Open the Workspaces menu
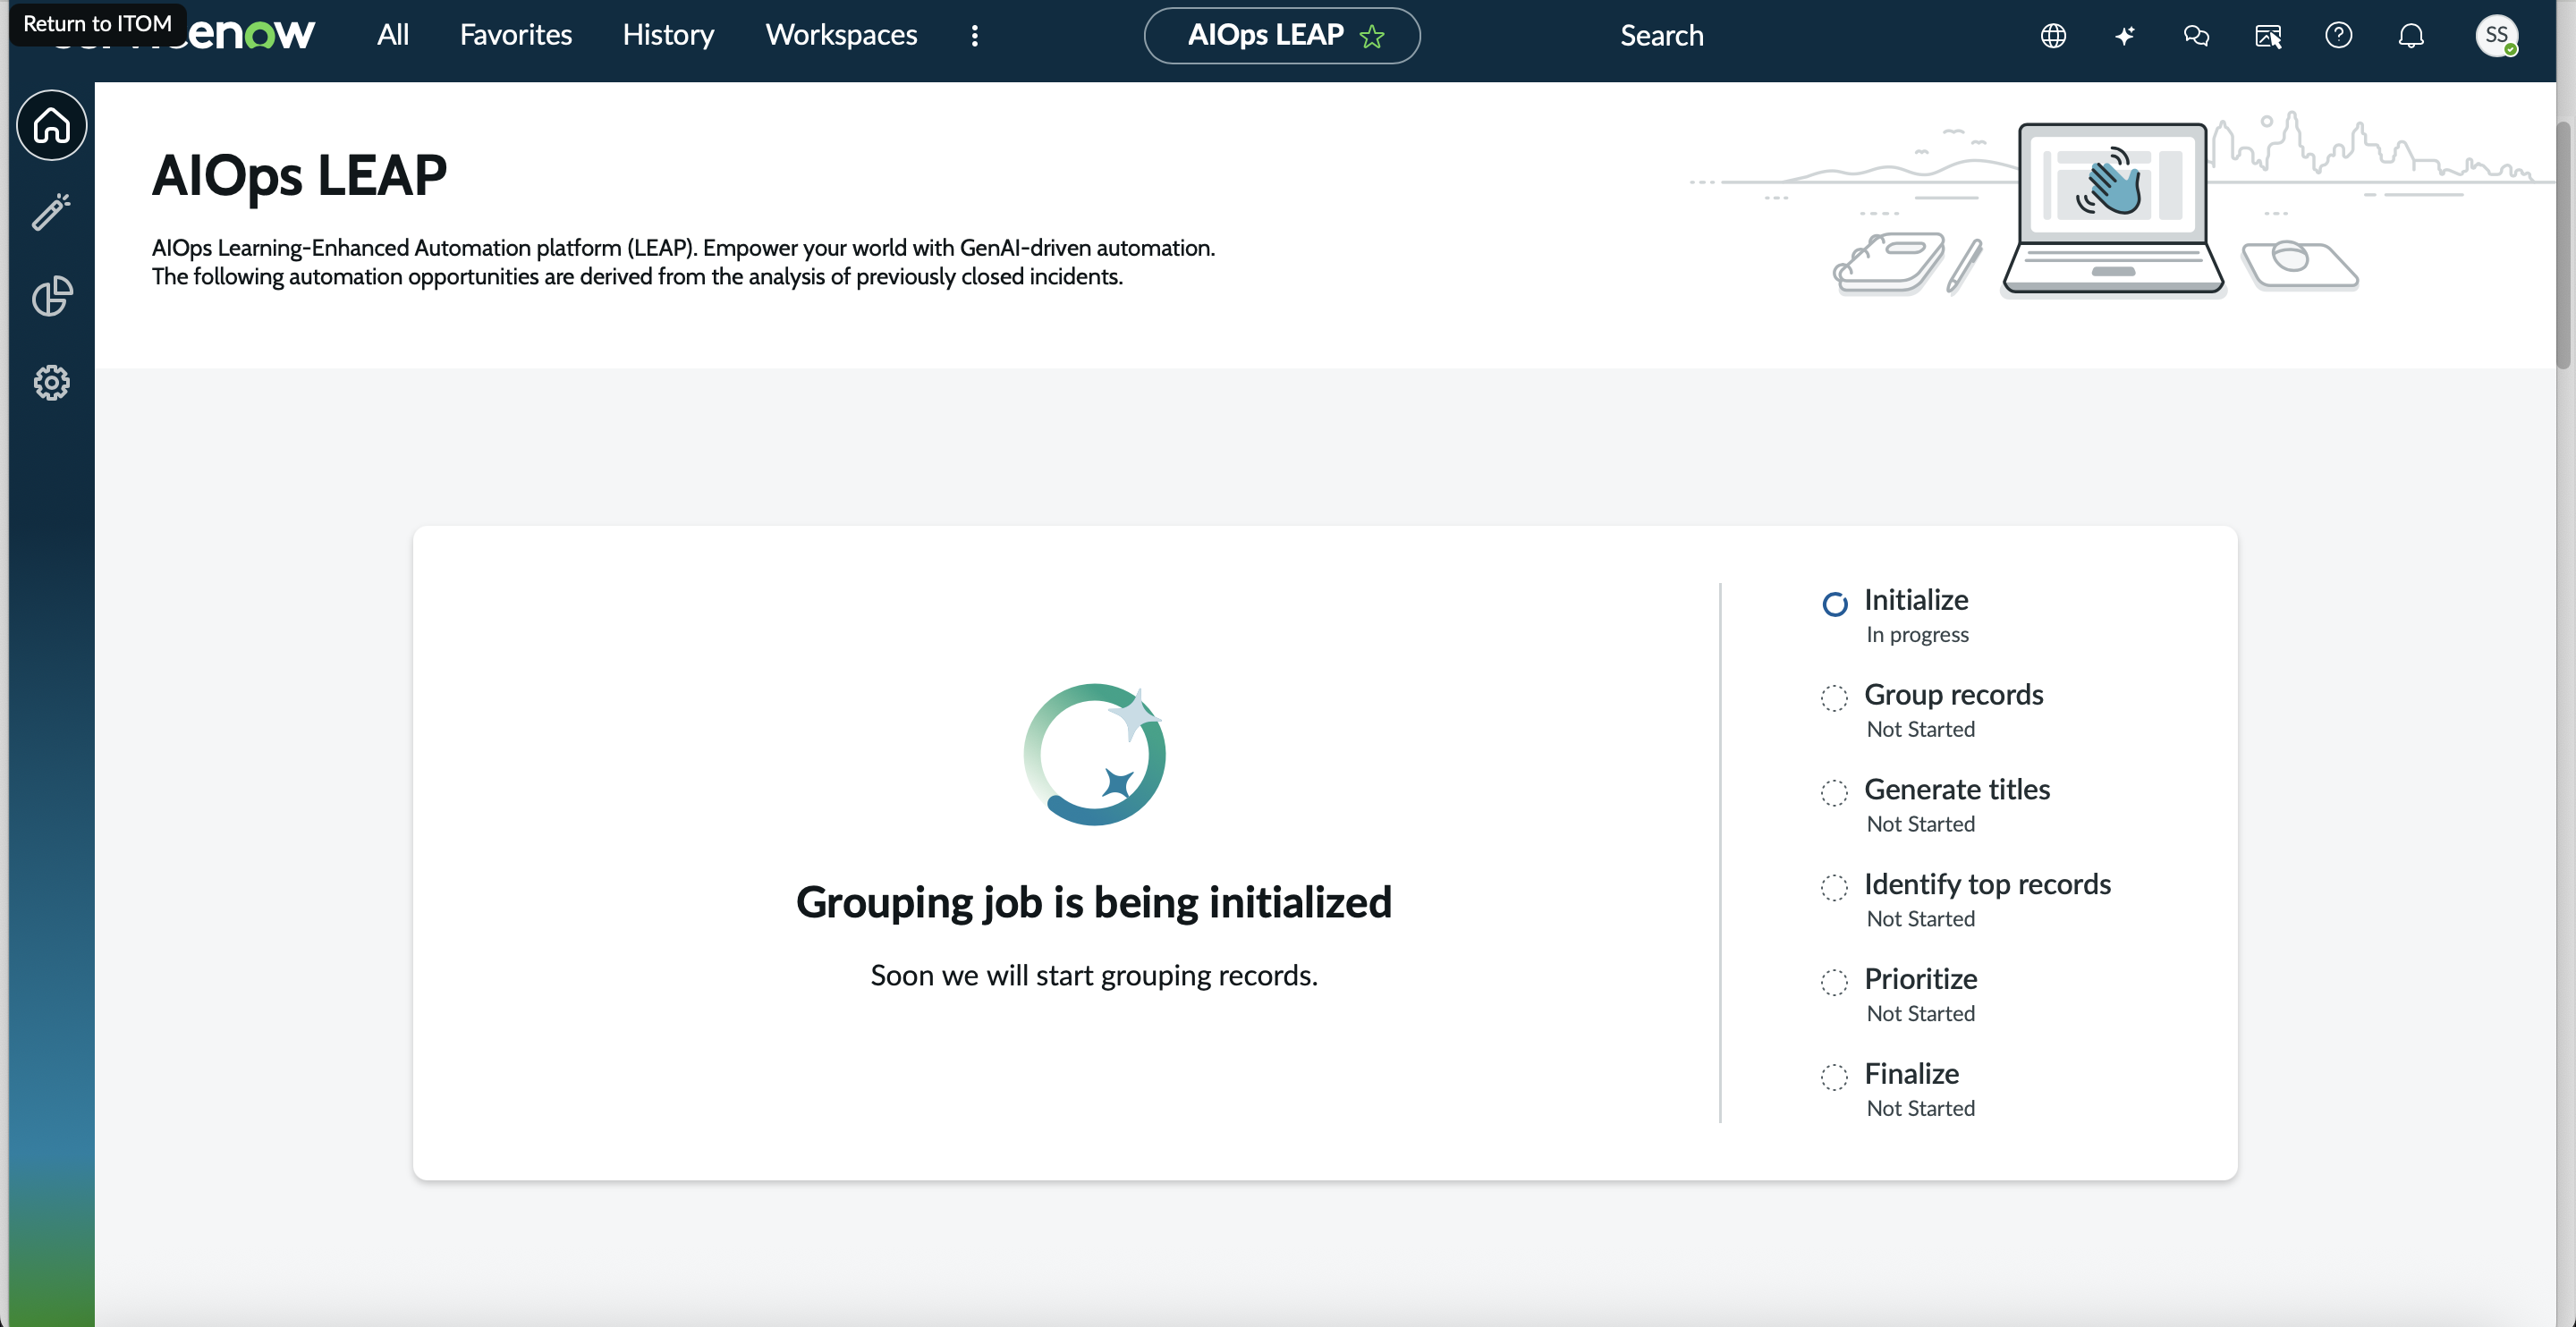 click(x=842, y=35)
